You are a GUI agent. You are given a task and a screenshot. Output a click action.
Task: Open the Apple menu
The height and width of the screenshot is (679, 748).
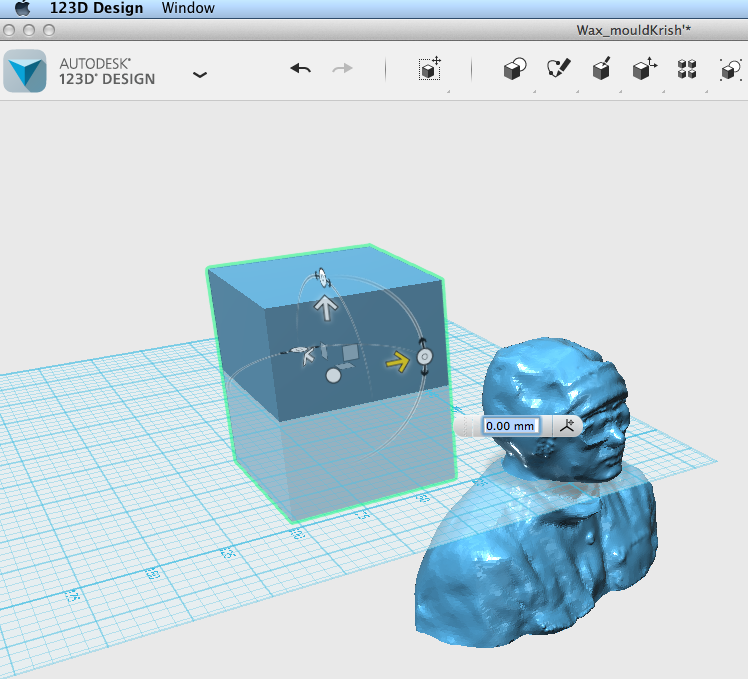tap(22, 8)
